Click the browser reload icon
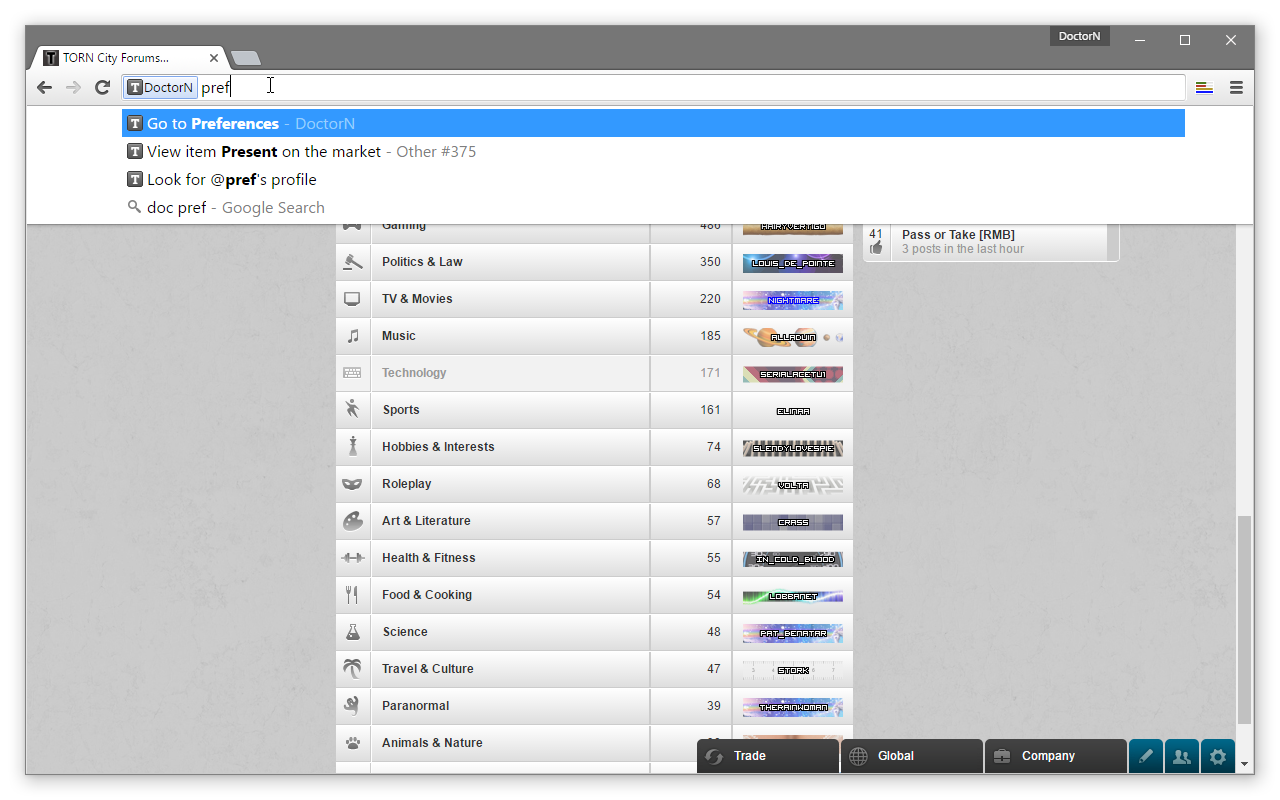The image size is (1280, 800). point(102,88)
